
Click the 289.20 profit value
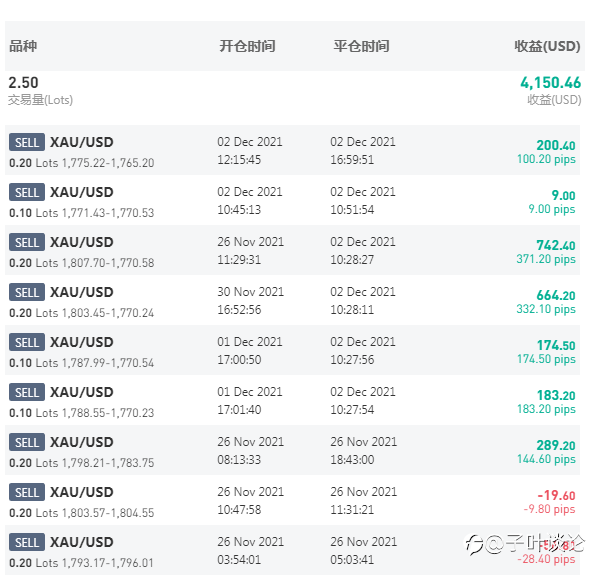[556, 445]
